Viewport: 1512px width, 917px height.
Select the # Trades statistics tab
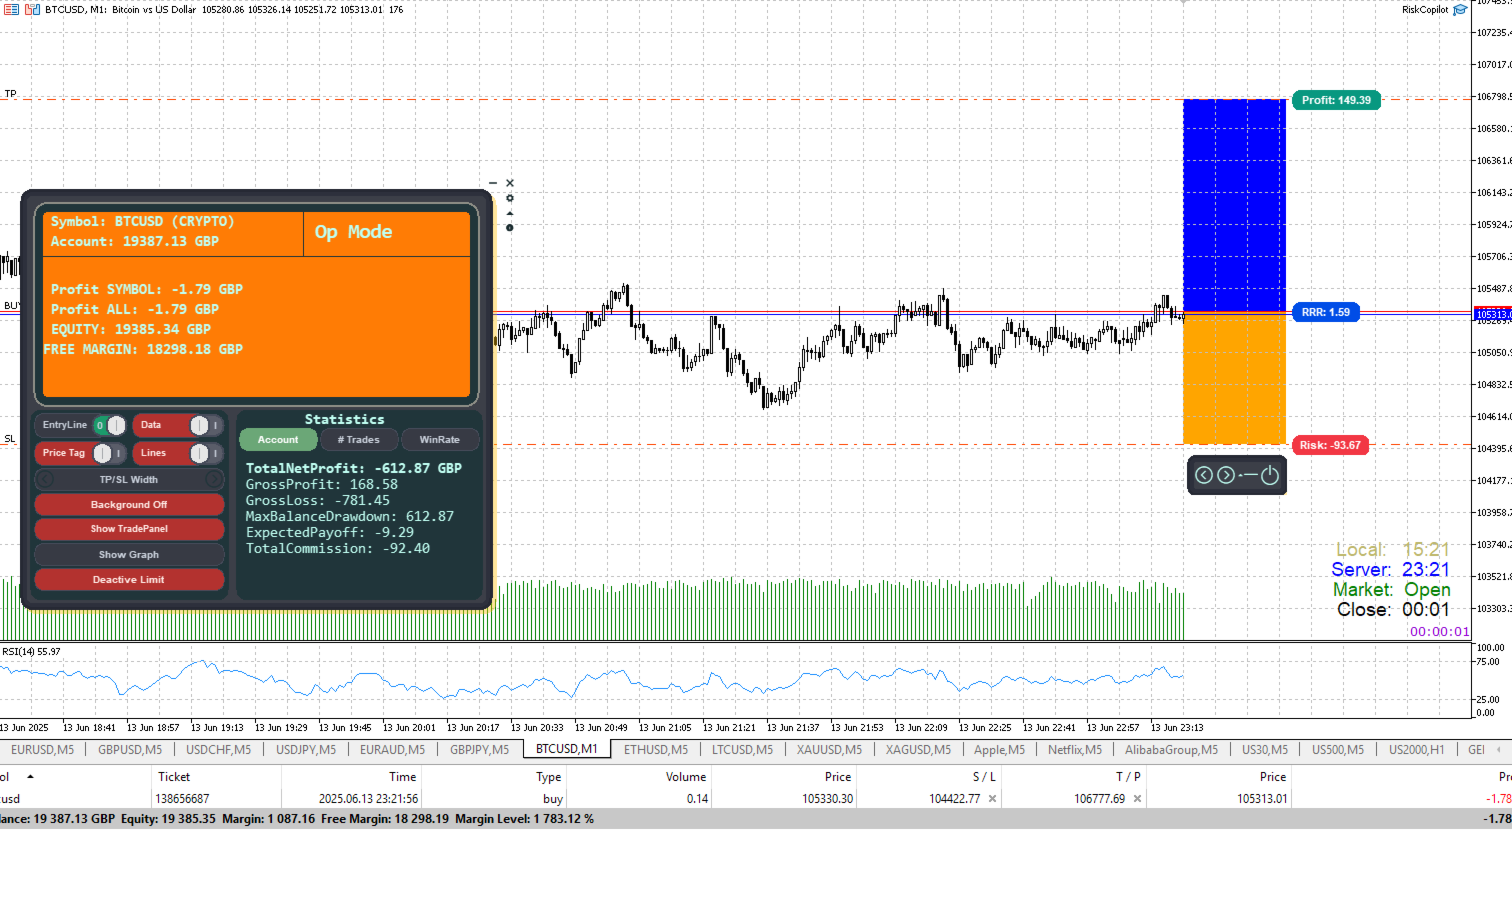coord(359,440)
